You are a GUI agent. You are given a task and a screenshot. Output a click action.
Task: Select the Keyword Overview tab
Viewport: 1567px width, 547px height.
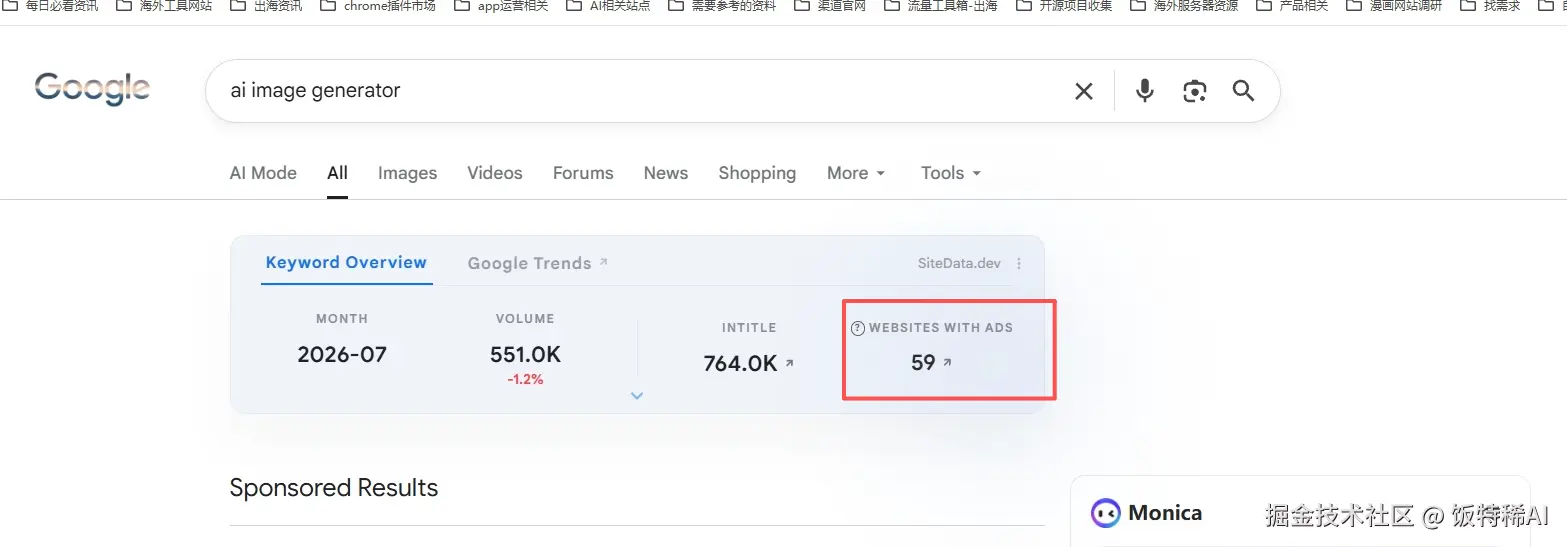tap(346, 262)
